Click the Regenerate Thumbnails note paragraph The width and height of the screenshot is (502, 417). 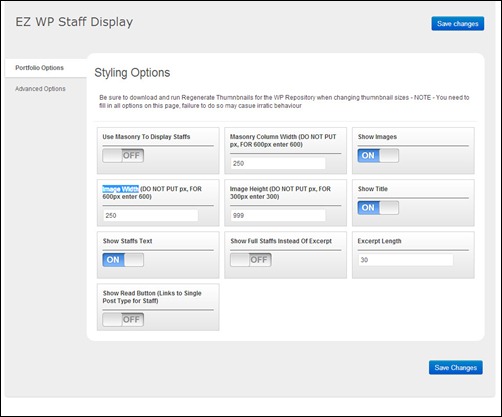click(284, 102)
